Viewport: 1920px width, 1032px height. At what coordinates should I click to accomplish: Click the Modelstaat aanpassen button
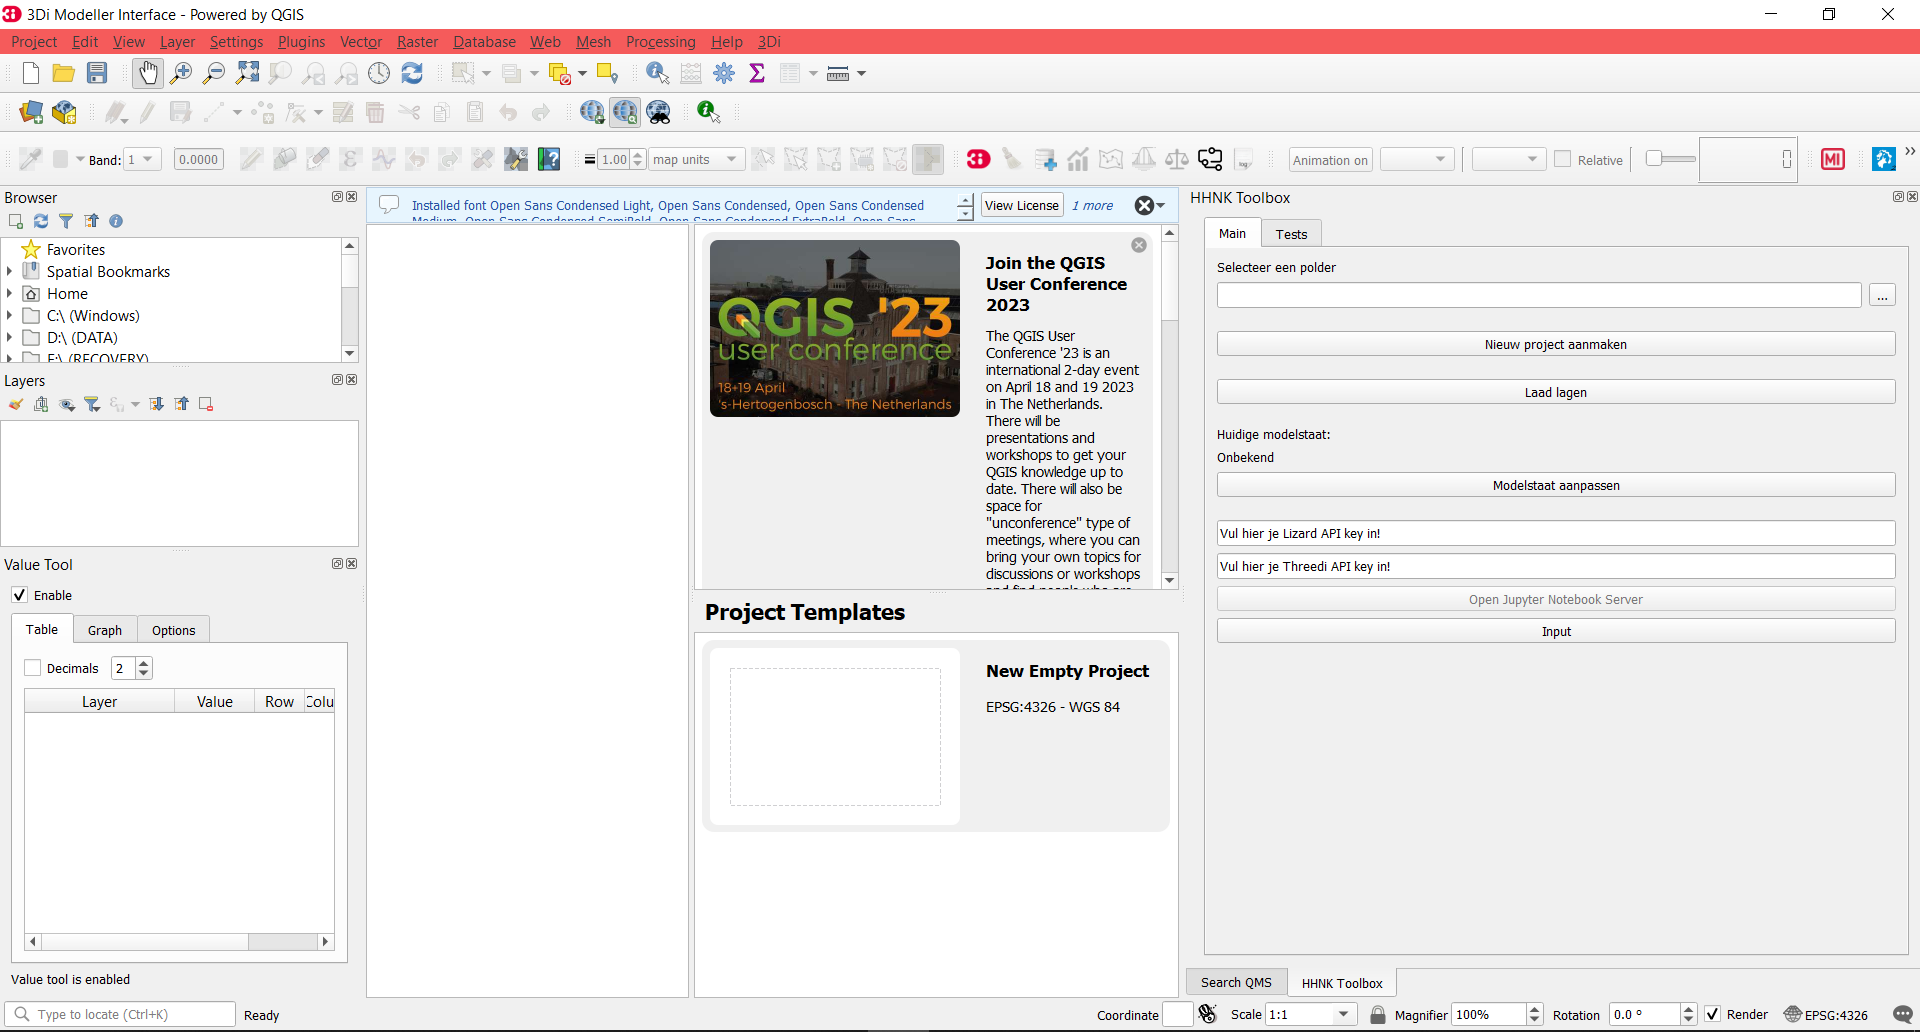click(1556, 485)
